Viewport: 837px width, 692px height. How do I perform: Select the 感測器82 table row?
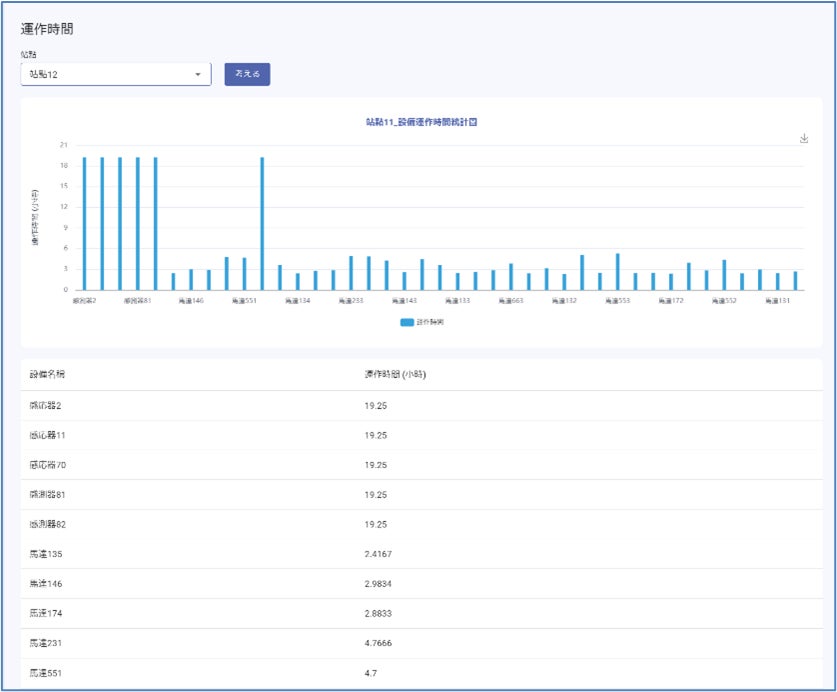tap(49, 524)
